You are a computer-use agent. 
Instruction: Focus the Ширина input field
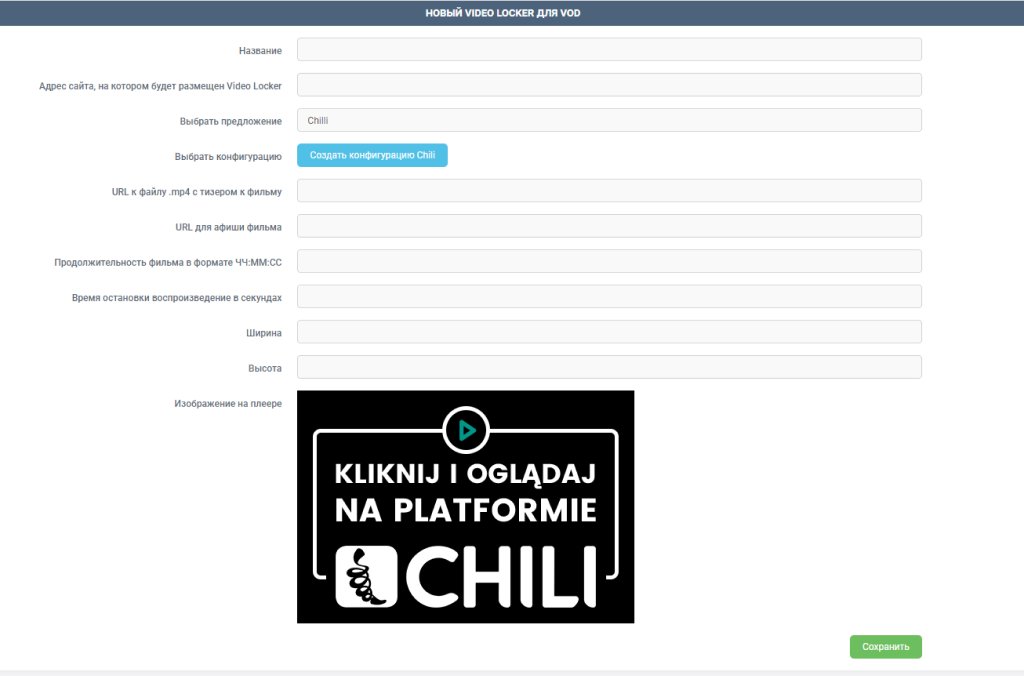(x=609, y=332)
